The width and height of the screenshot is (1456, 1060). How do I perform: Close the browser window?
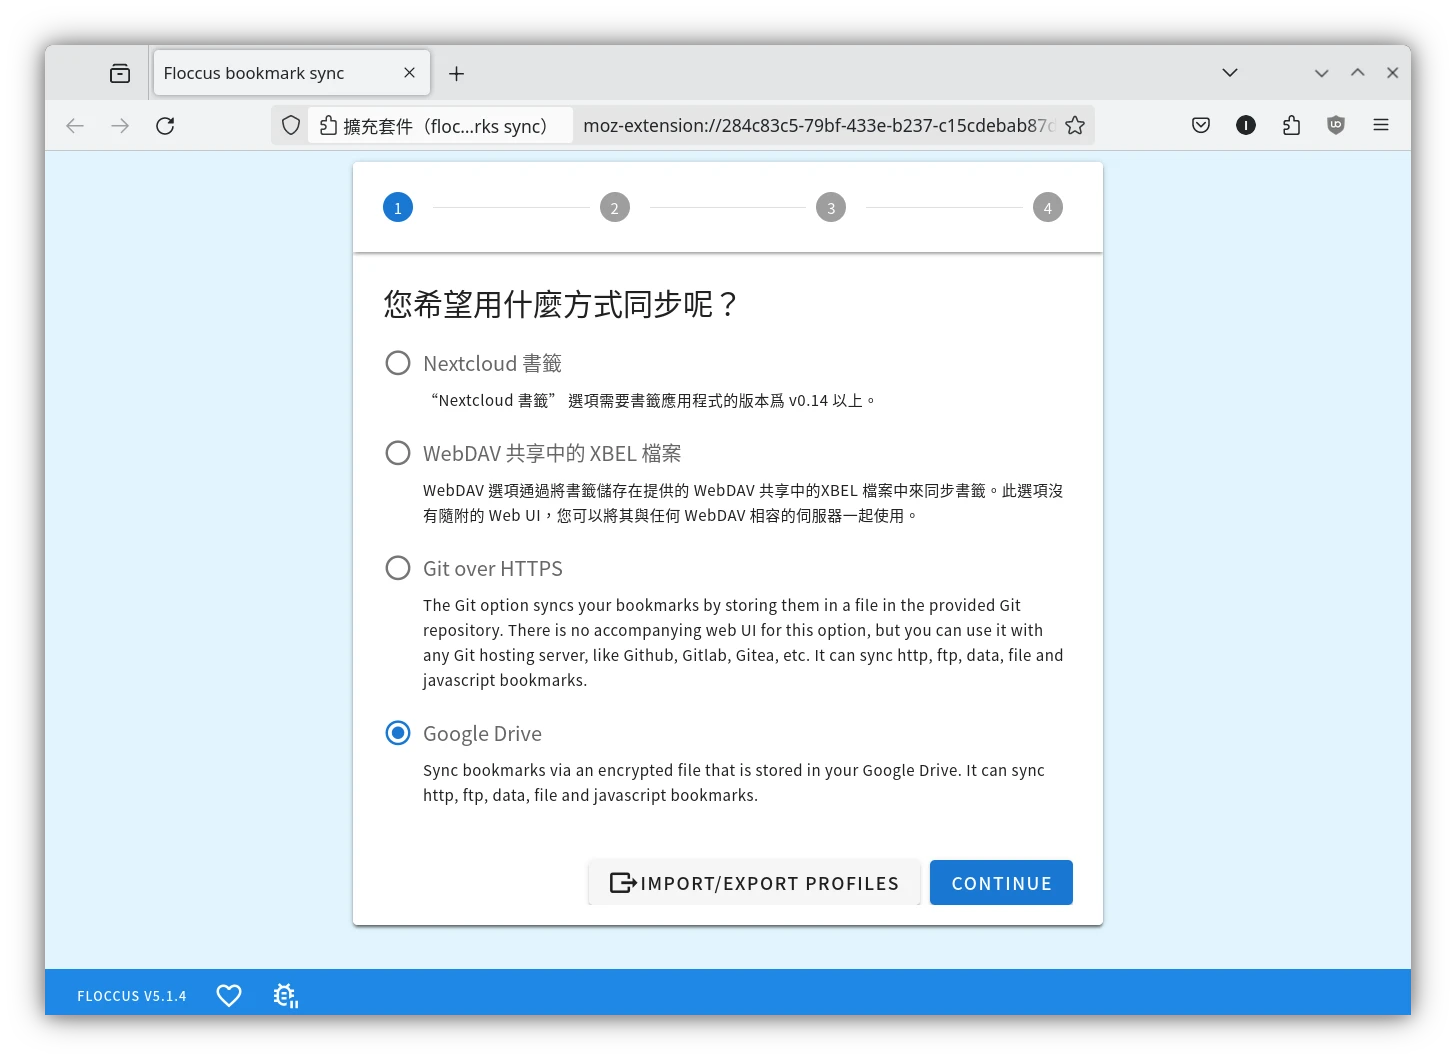(x=1392, y=73)
